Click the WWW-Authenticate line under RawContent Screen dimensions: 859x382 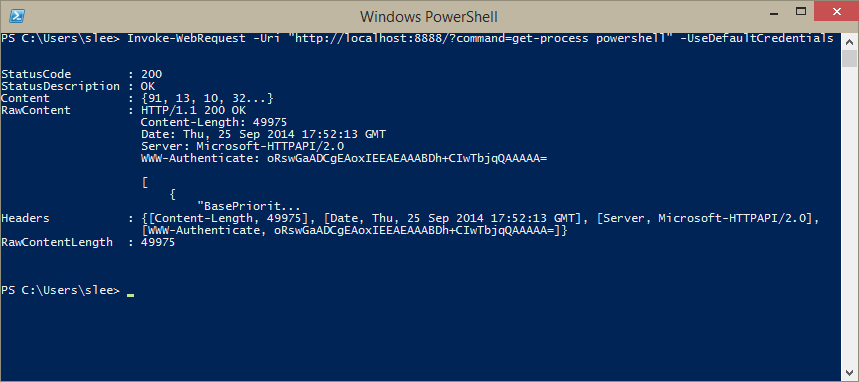pos(344,158)
